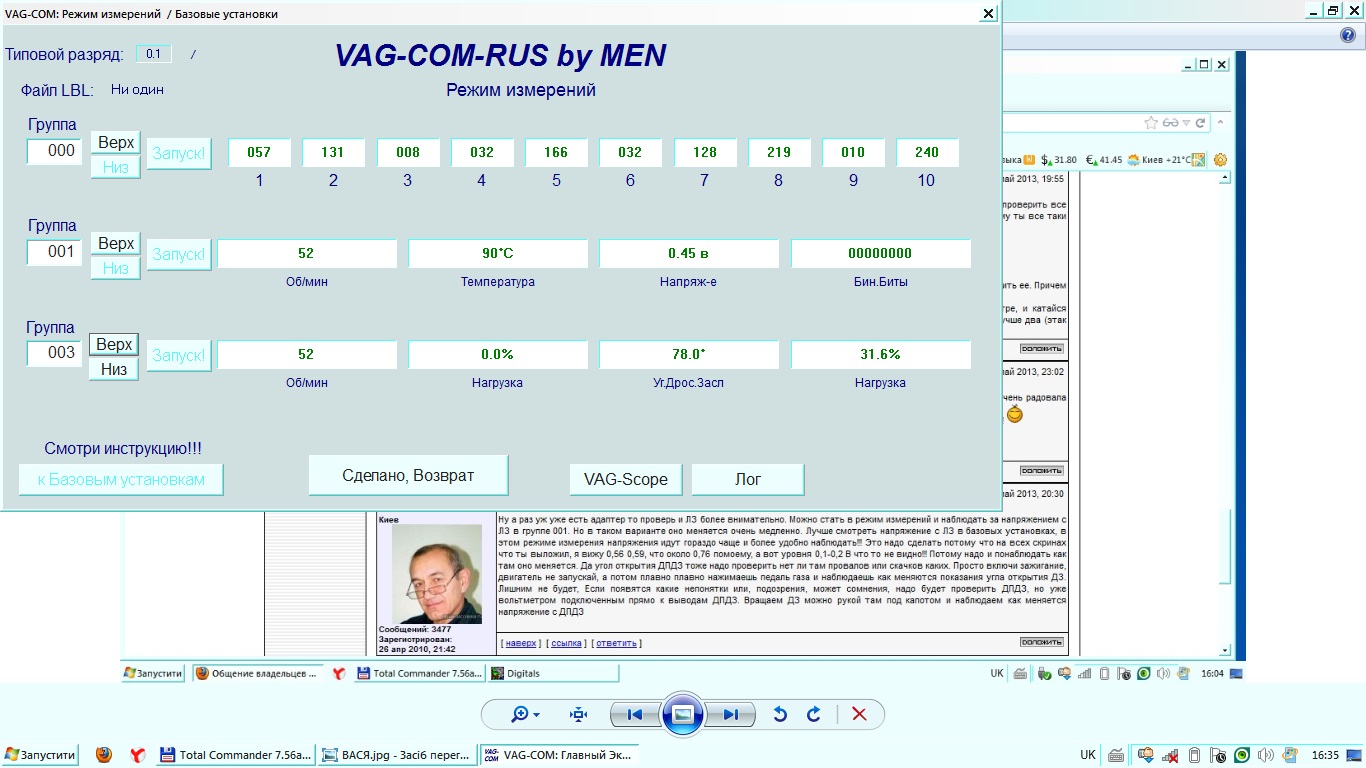The image size is (1366, 768).
Task: Switch to the ВАСЯ.jpg taskbar button
Action: [396, 755]
